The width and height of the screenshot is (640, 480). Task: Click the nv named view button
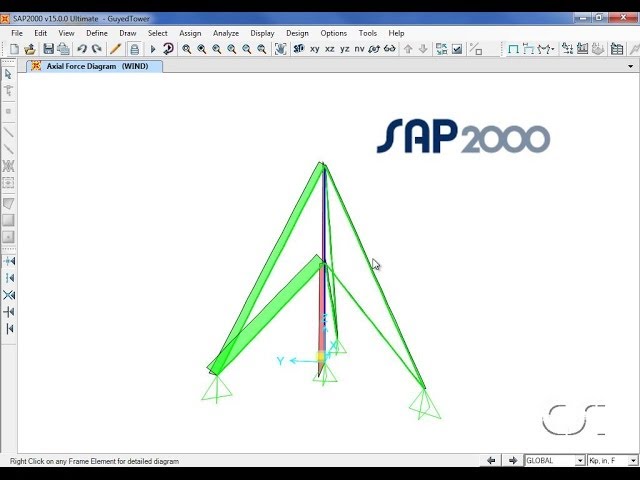tap(360, 49)
